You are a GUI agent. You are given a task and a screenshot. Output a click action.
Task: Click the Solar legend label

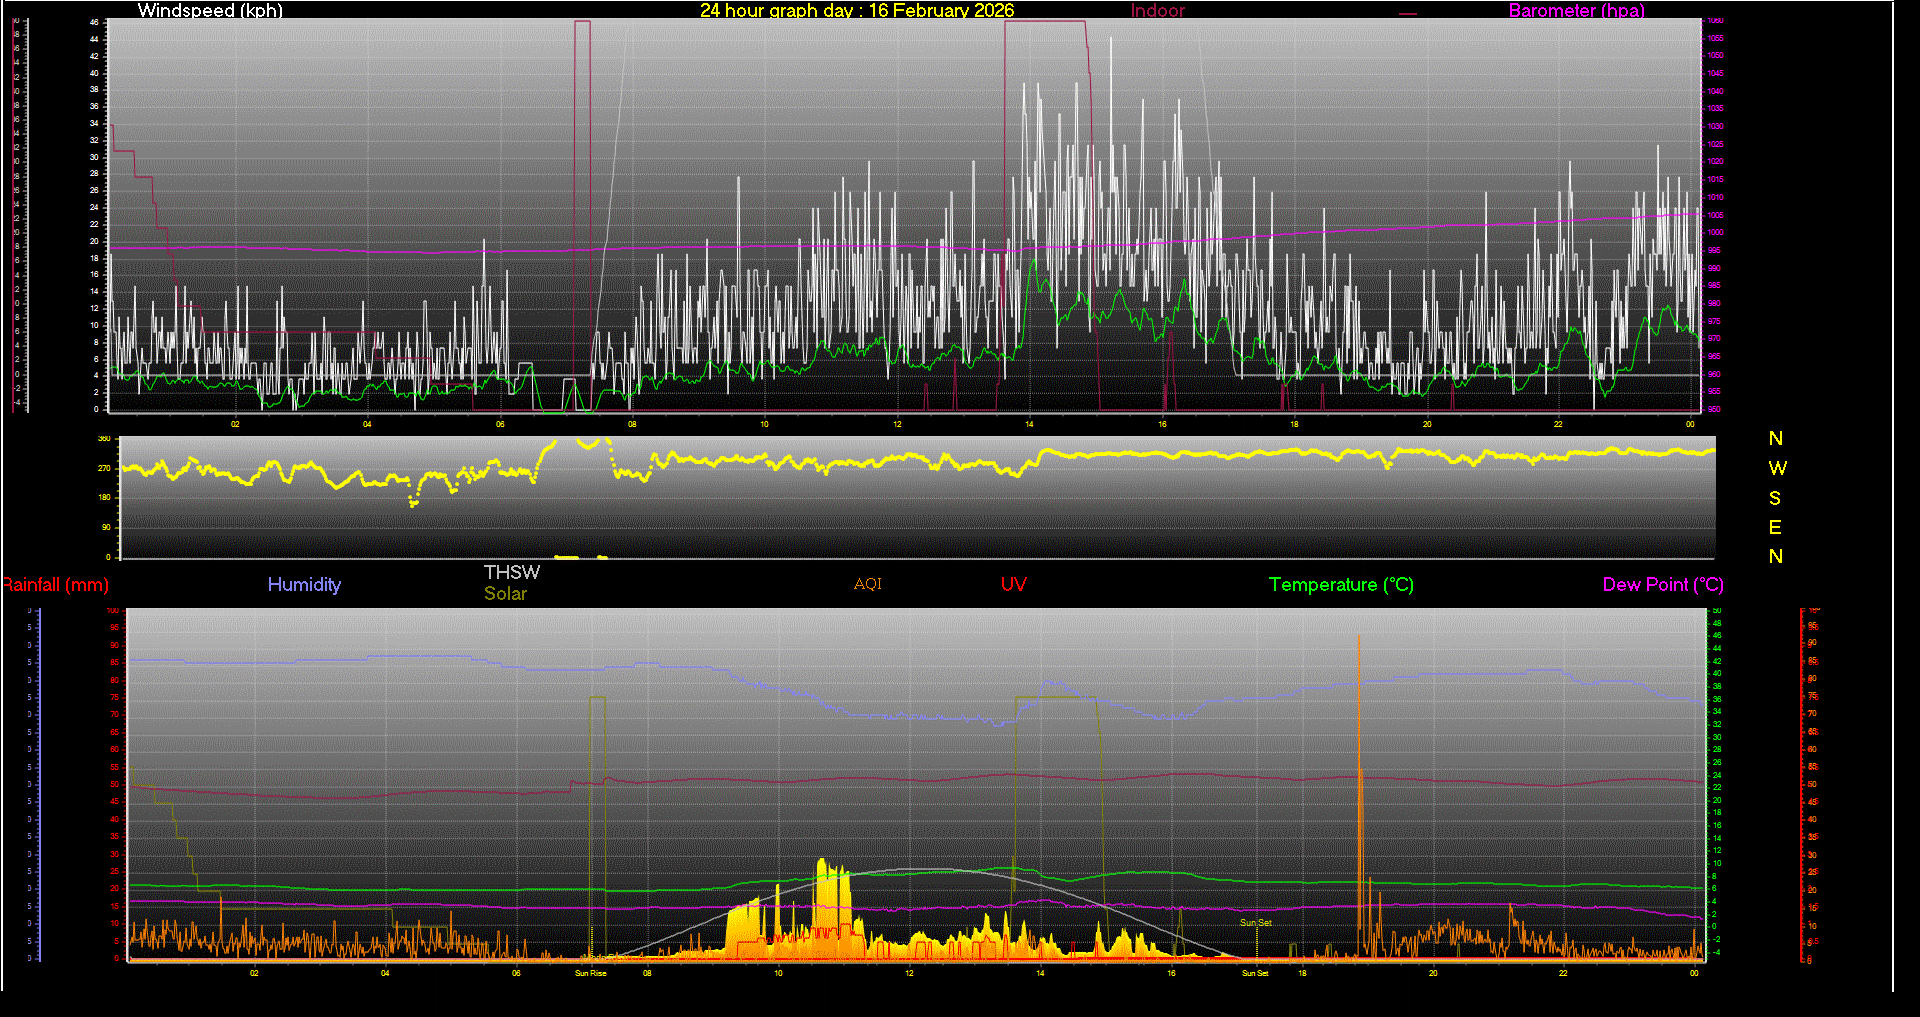(x=505, y=594)
